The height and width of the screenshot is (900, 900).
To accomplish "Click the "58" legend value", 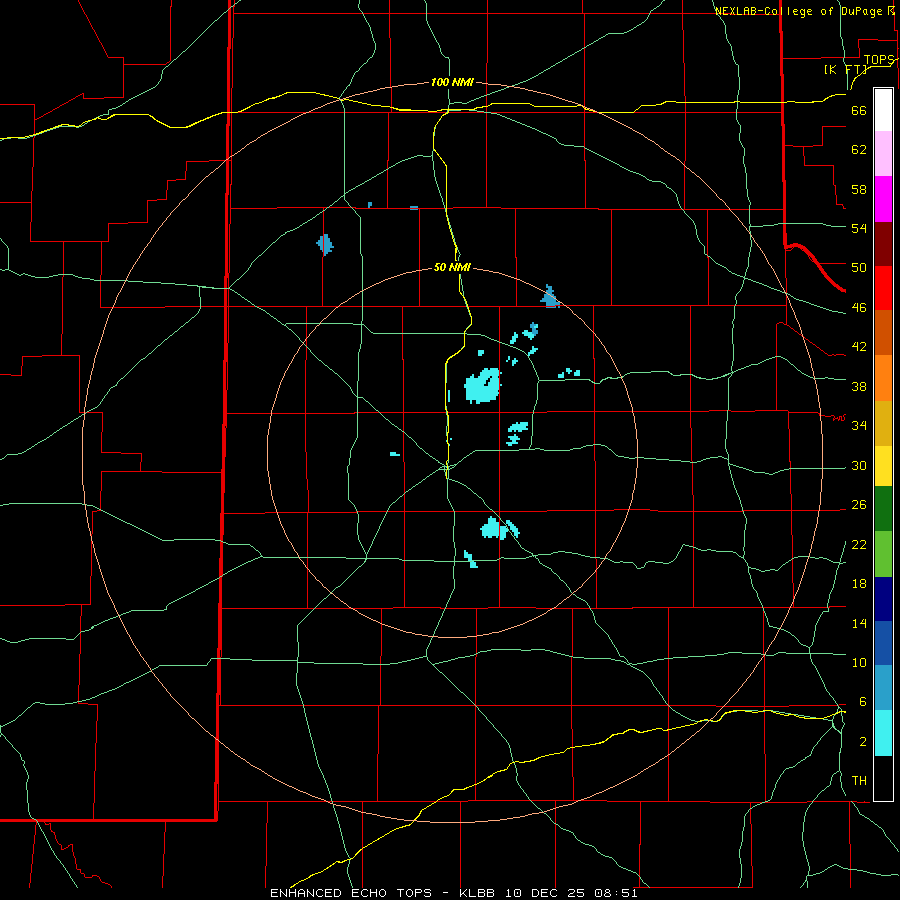I will (859, 189).
